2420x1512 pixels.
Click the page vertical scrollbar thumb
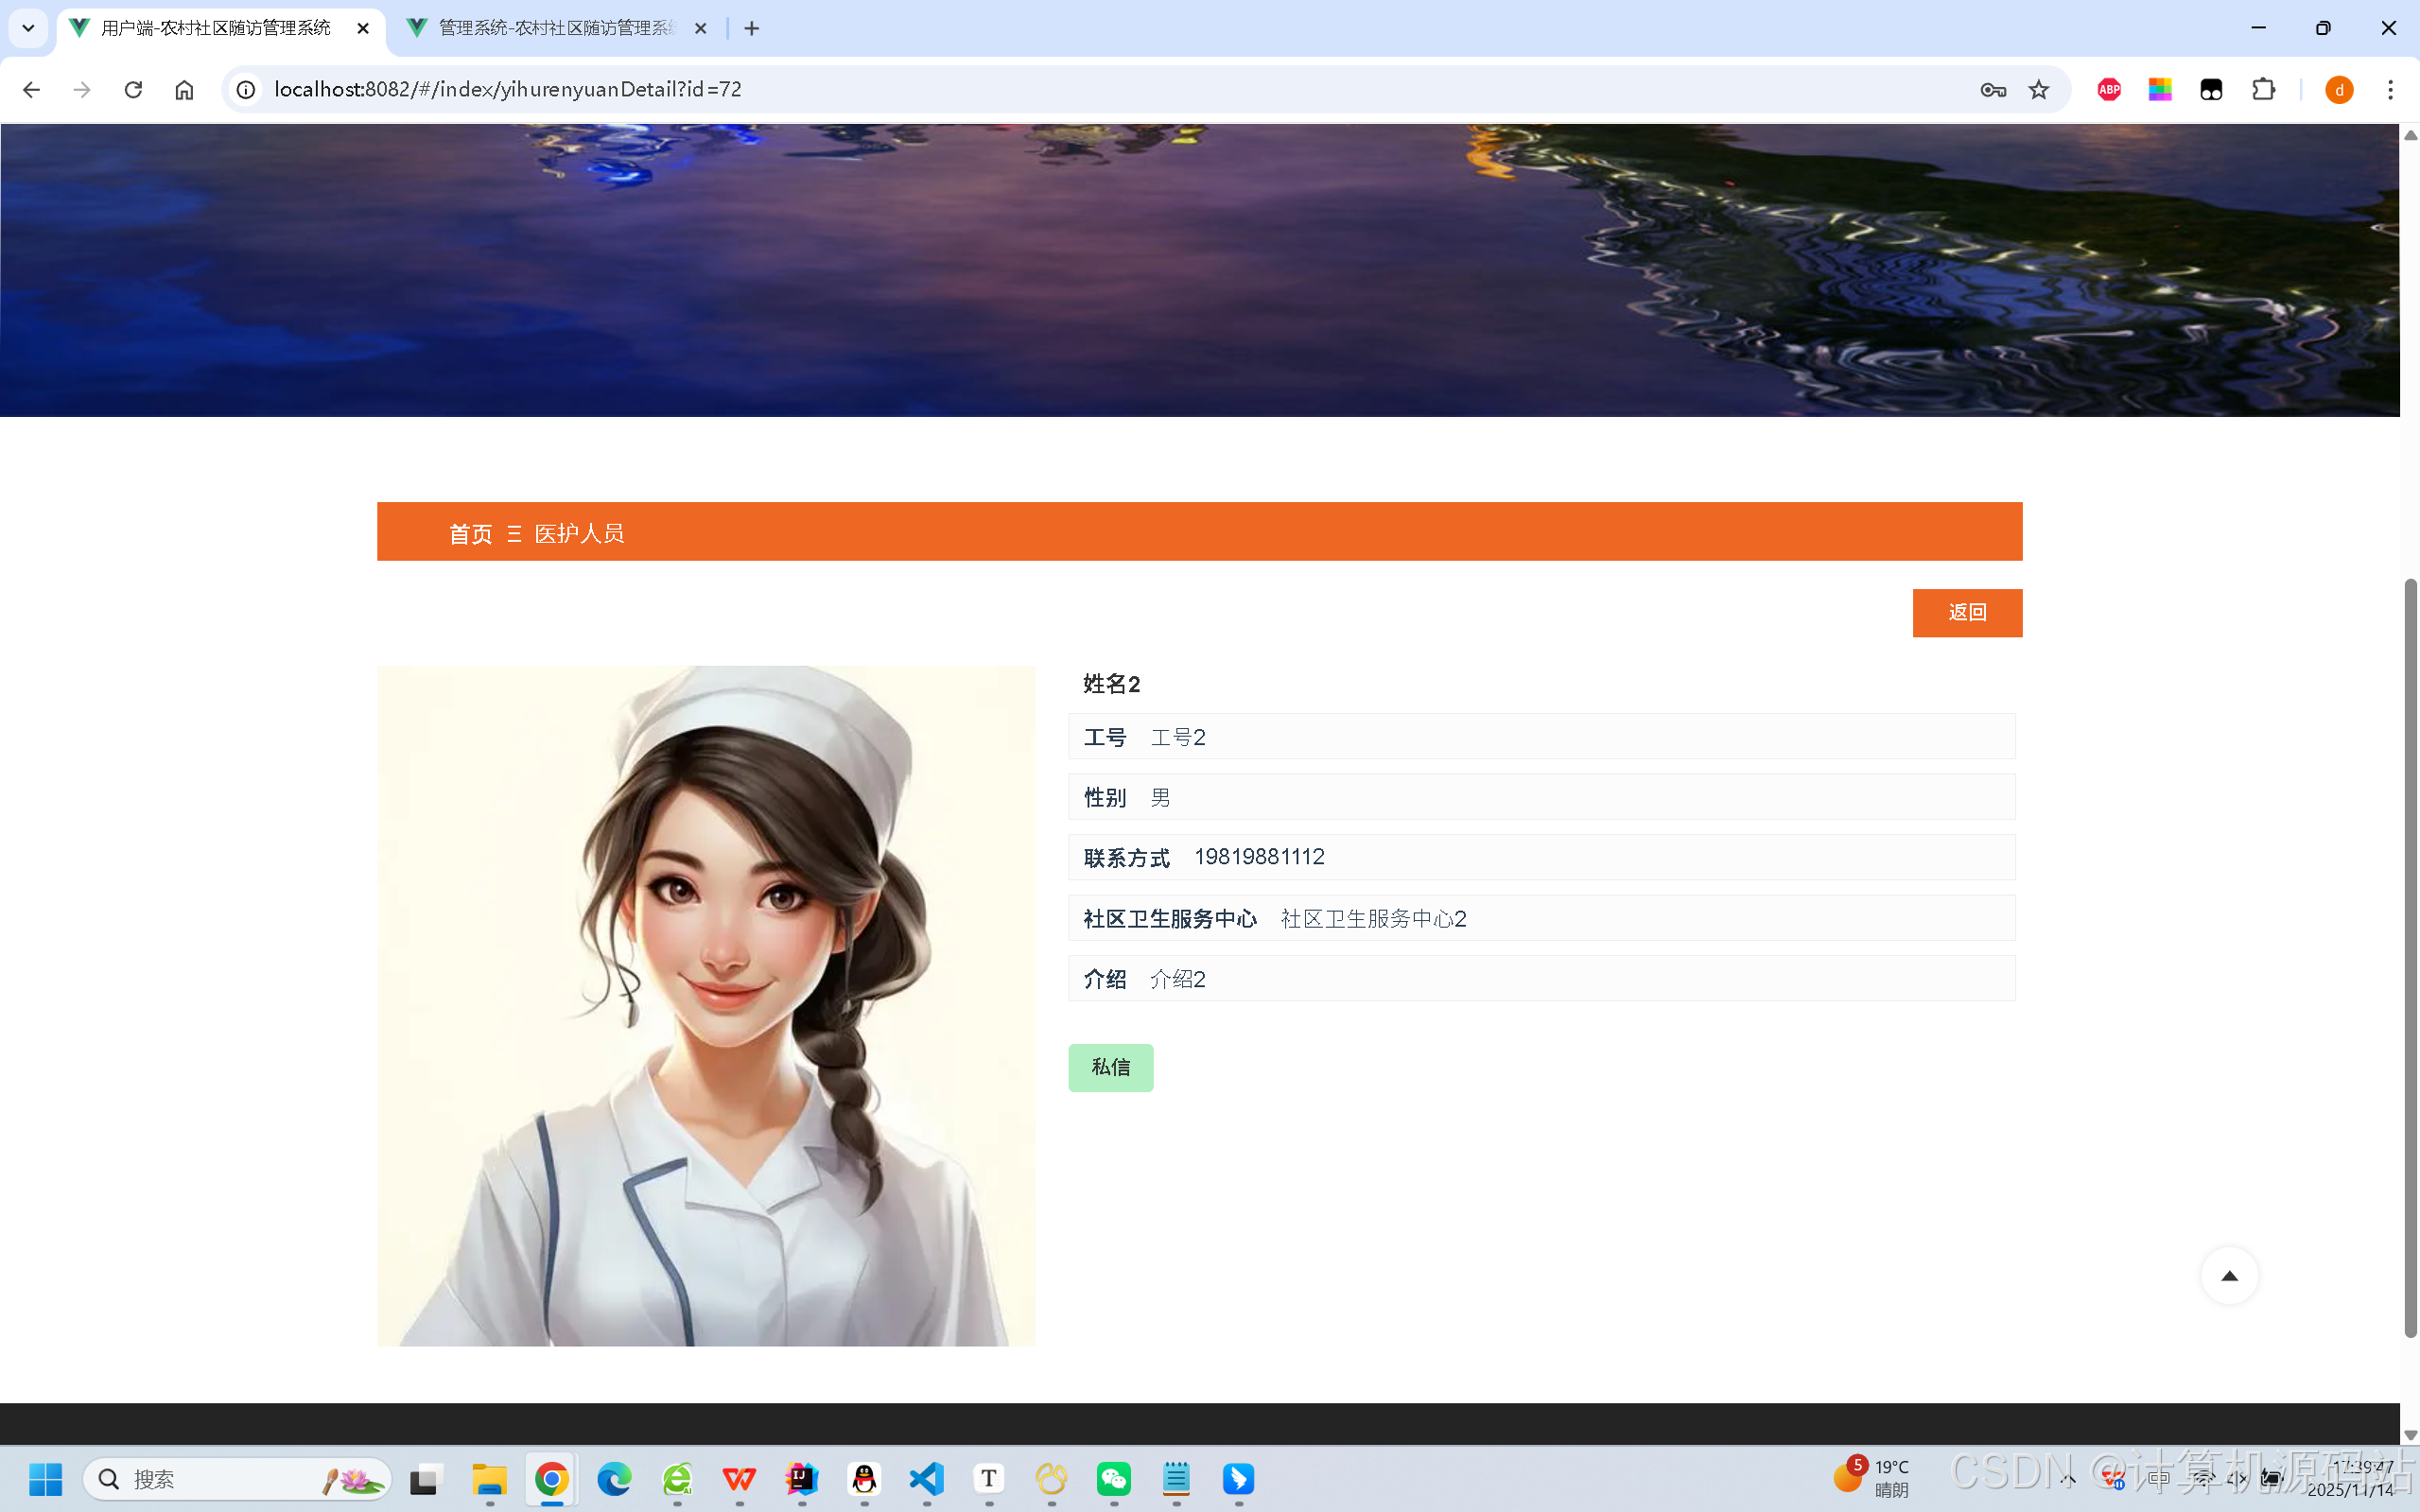[2410, 958]
